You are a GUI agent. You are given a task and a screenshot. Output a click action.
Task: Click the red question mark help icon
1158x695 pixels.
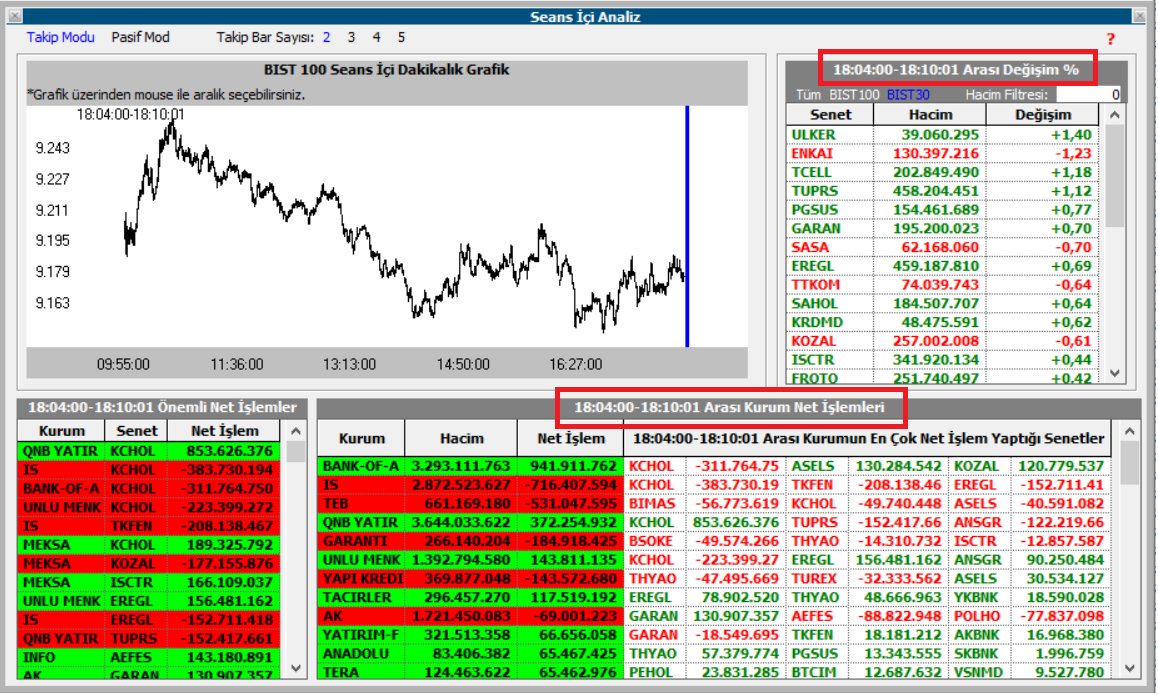click(x=1110, y=38)
